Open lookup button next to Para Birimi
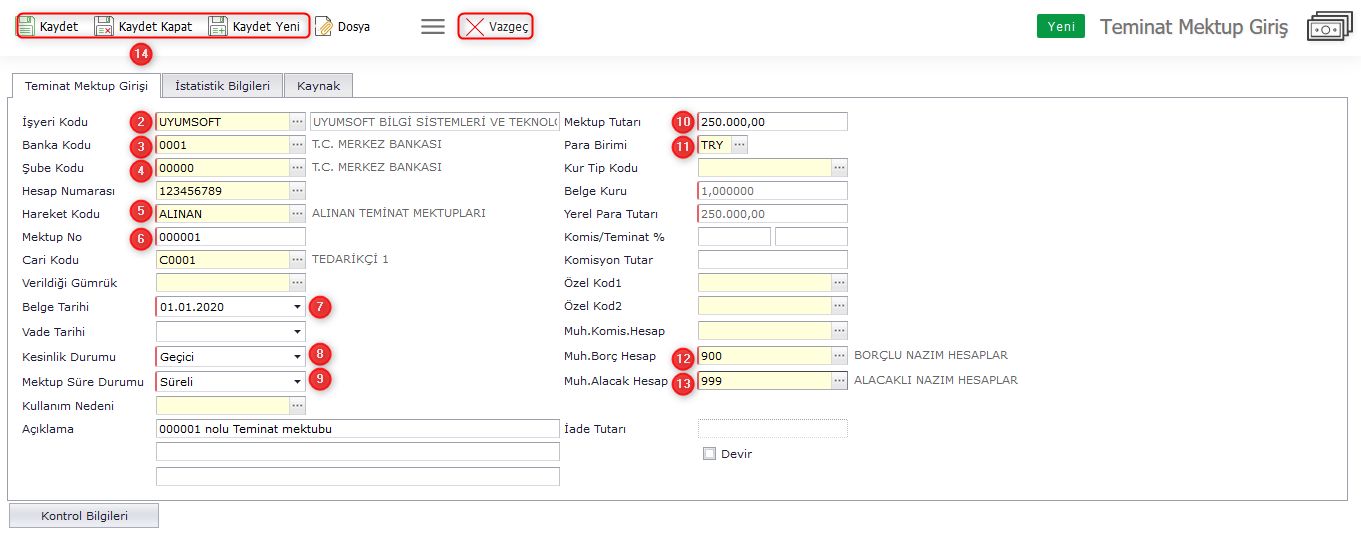Image resolution: width=1361 pixels, height=536 pixels. tap(739, 145)
